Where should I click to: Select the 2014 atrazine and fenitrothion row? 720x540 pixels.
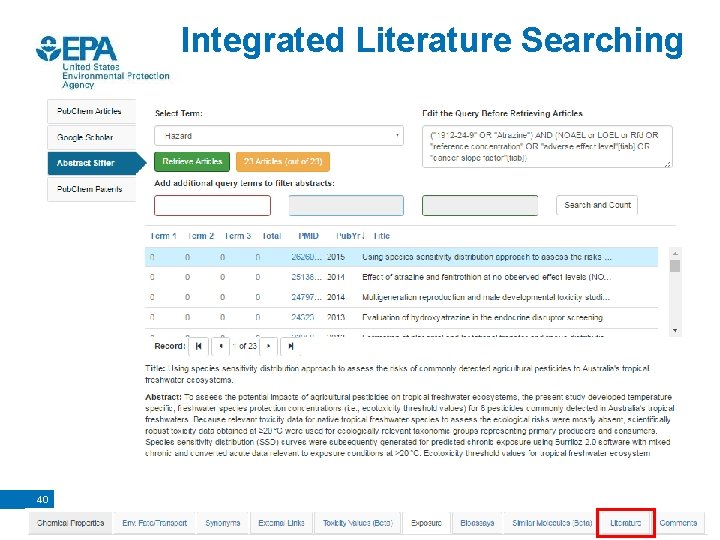(x=401, y=277)
